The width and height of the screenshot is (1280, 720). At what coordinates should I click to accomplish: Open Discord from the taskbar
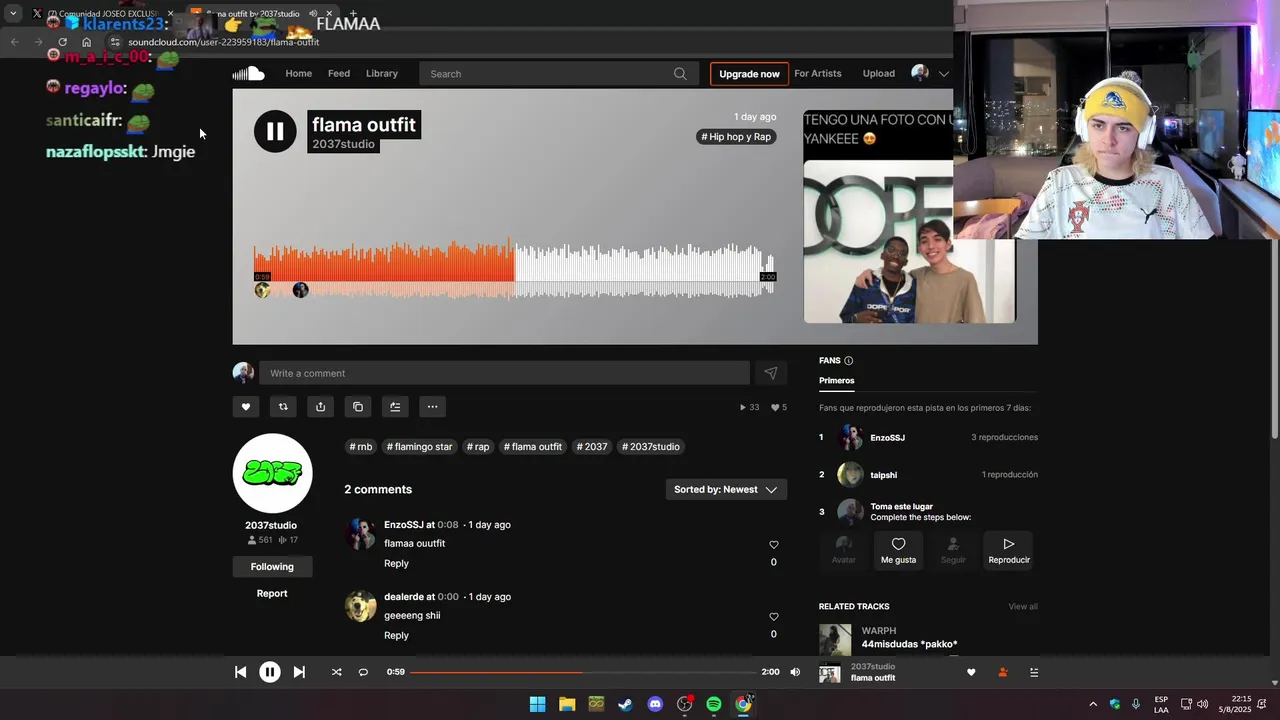point(655,704)
